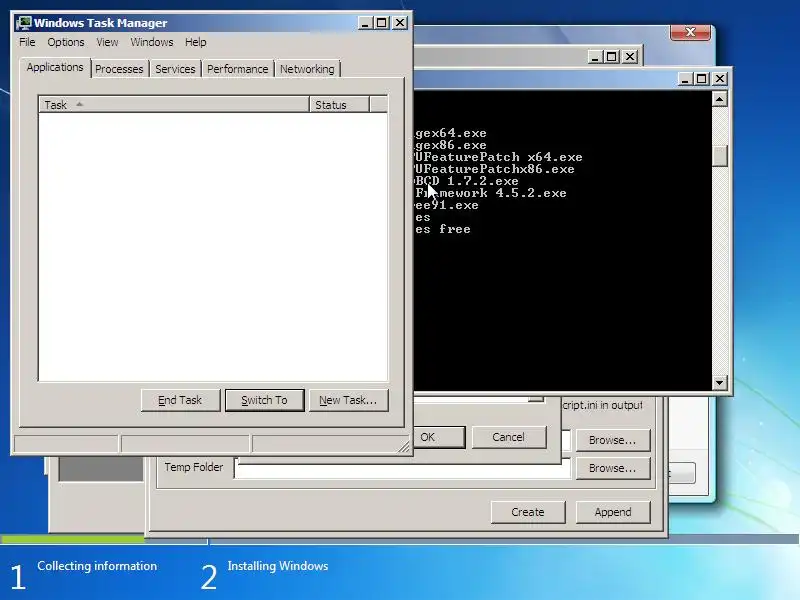
Task: Close the middle background window
Action: click(630, 57)
